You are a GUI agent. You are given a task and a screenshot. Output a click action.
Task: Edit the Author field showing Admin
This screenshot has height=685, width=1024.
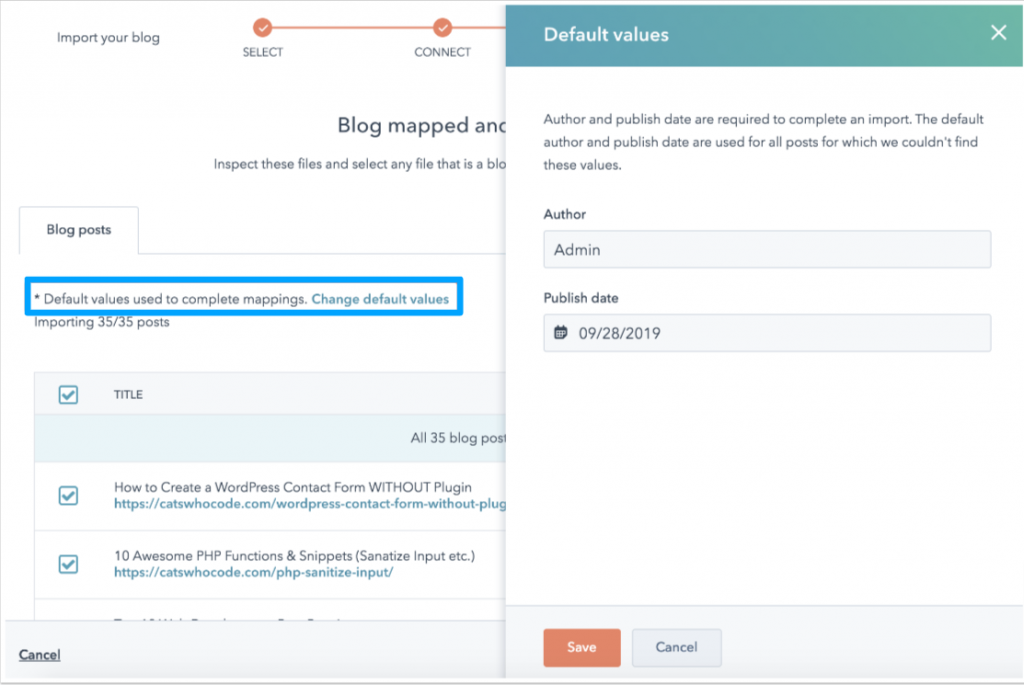[x=766, y=249]
